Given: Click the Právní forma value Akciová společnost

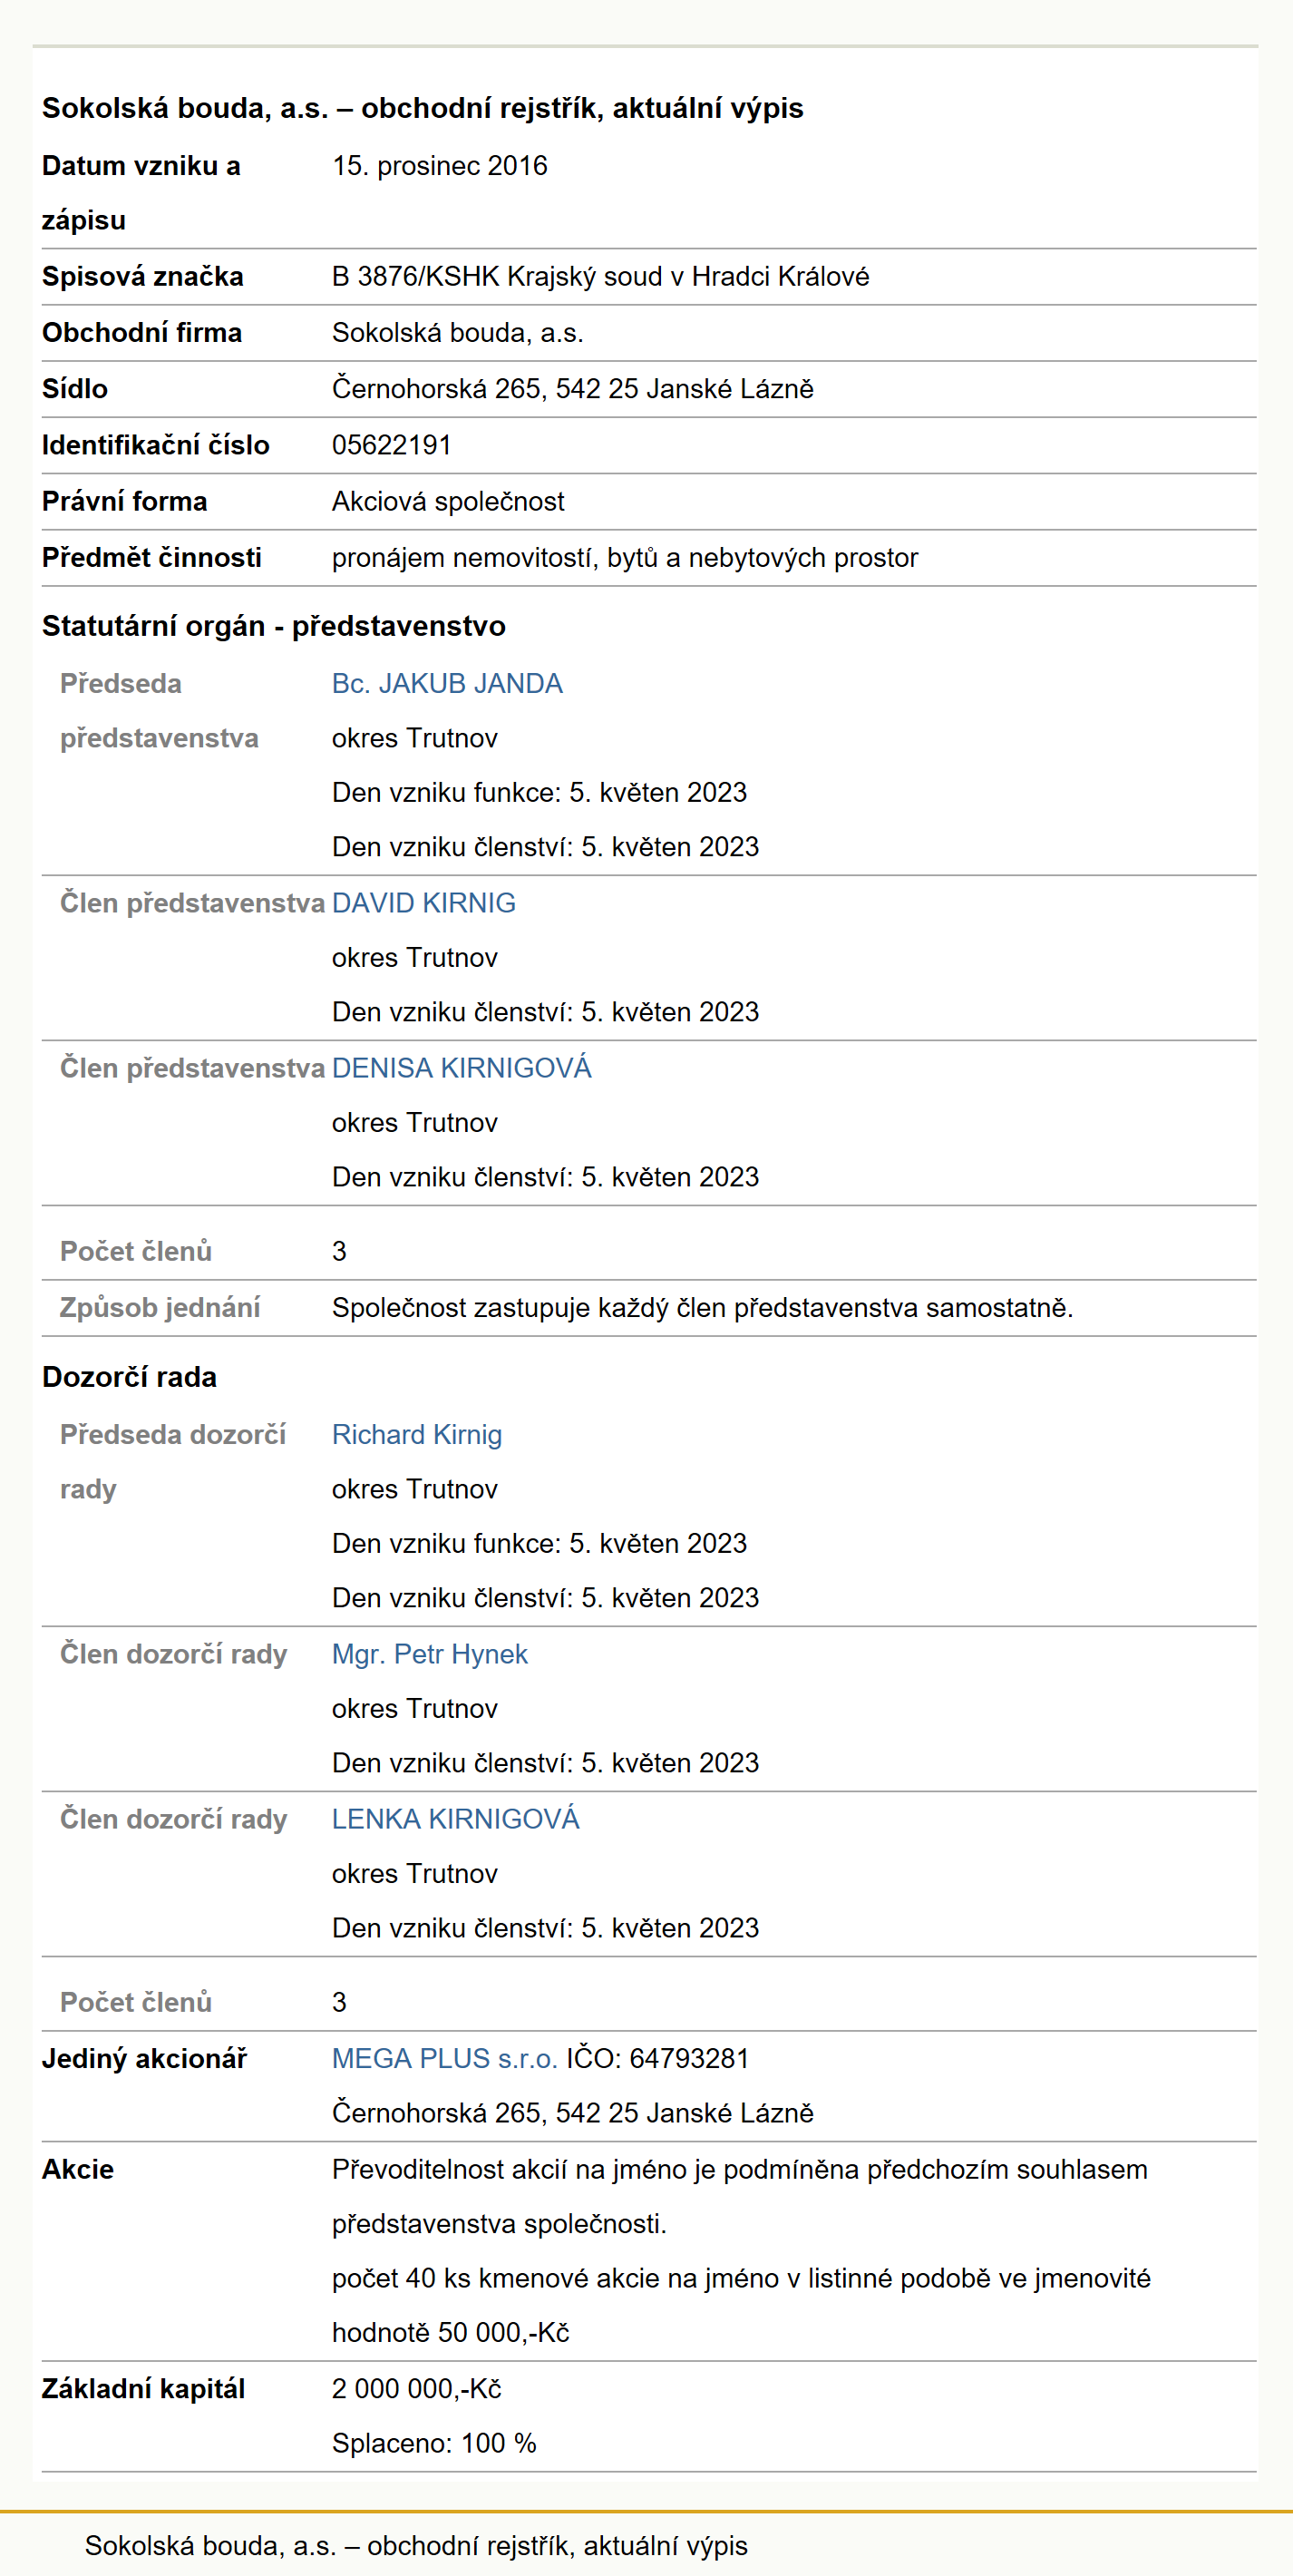Looking at the screenshot, I should 449,502.
